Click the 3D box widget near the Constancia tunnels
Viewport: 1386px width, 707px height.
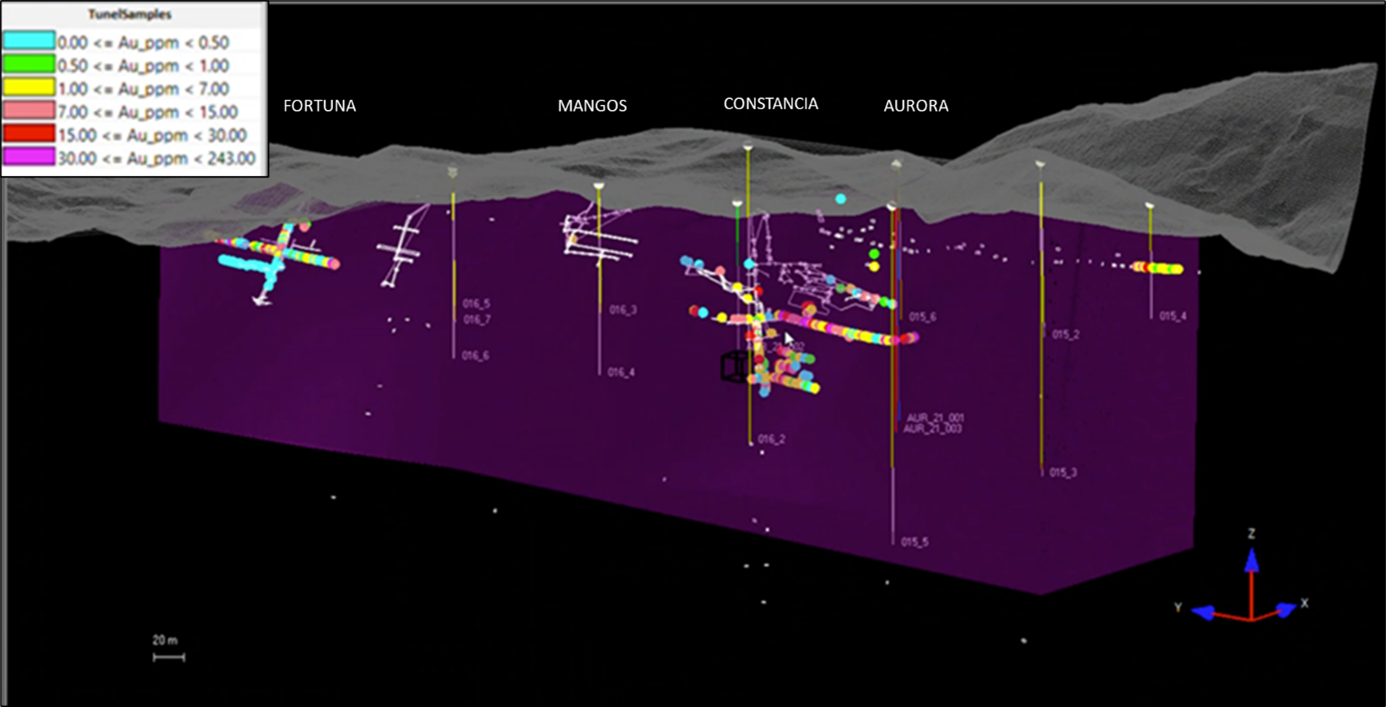[734, 367]
